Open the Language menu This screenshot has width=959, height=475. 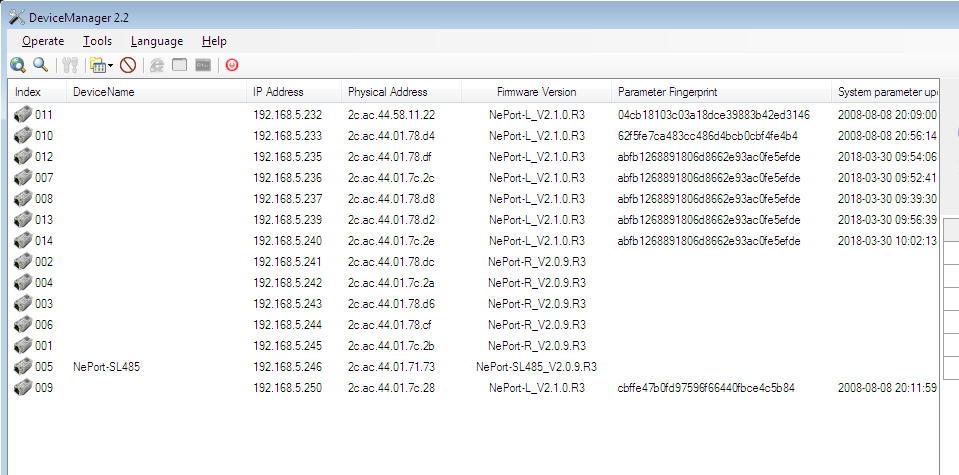tap(156, 41)
